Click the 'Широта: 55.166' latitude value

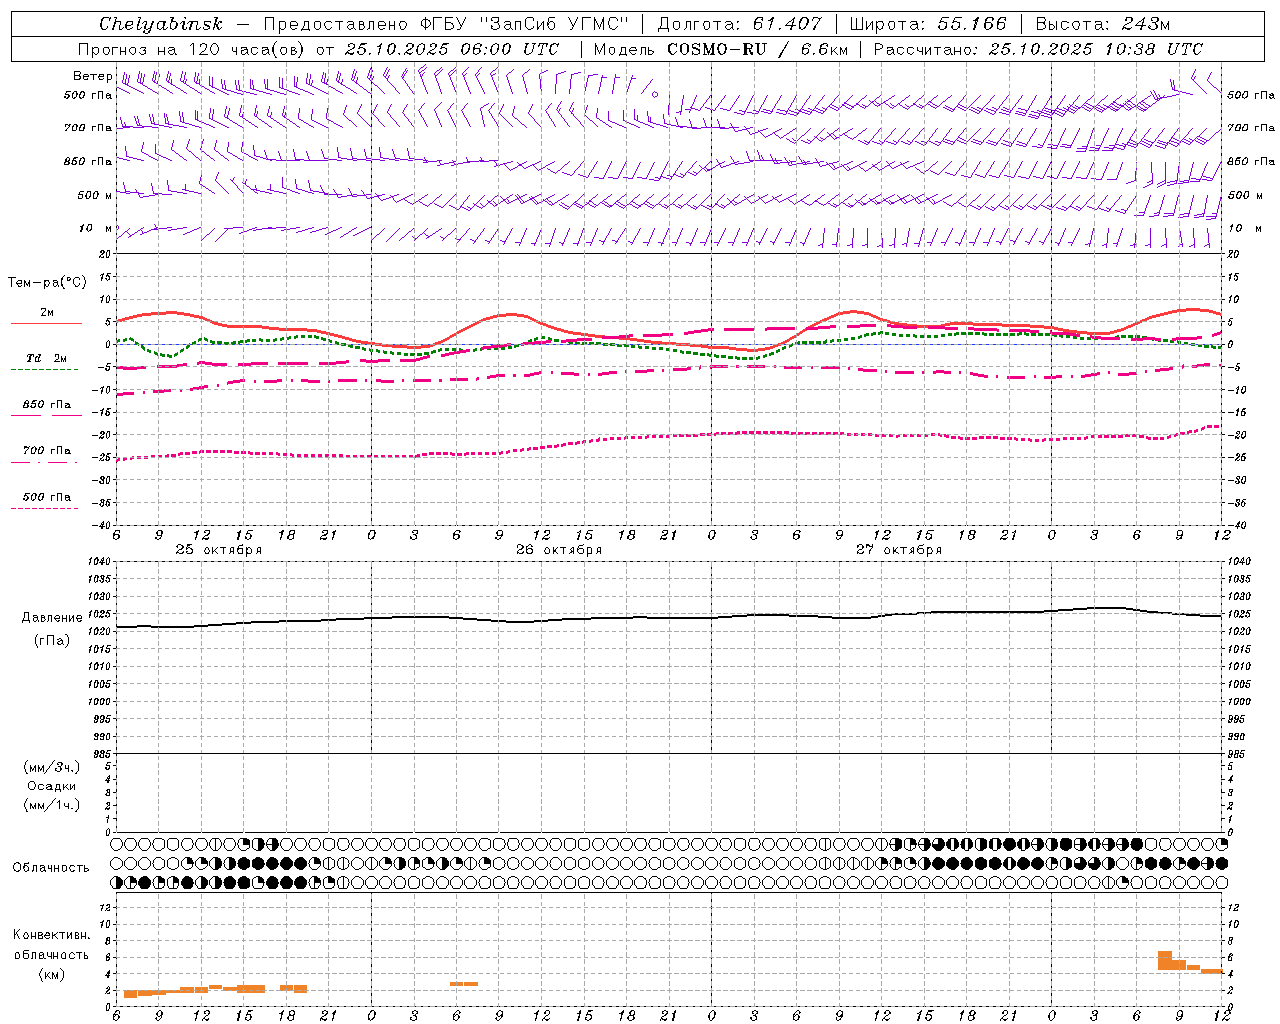[928, 24]
